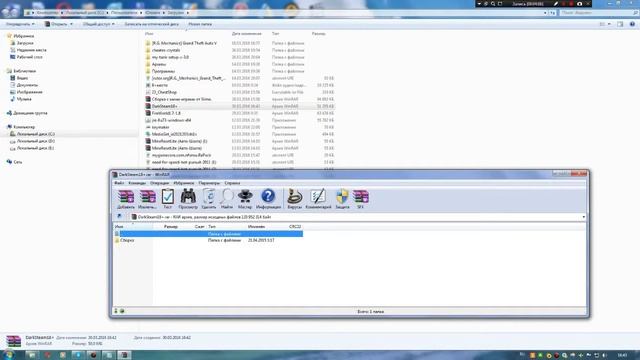Sort Explorer files by Дата изменения column
Screen dimensions: 640x360
click(x=247, y=33)
